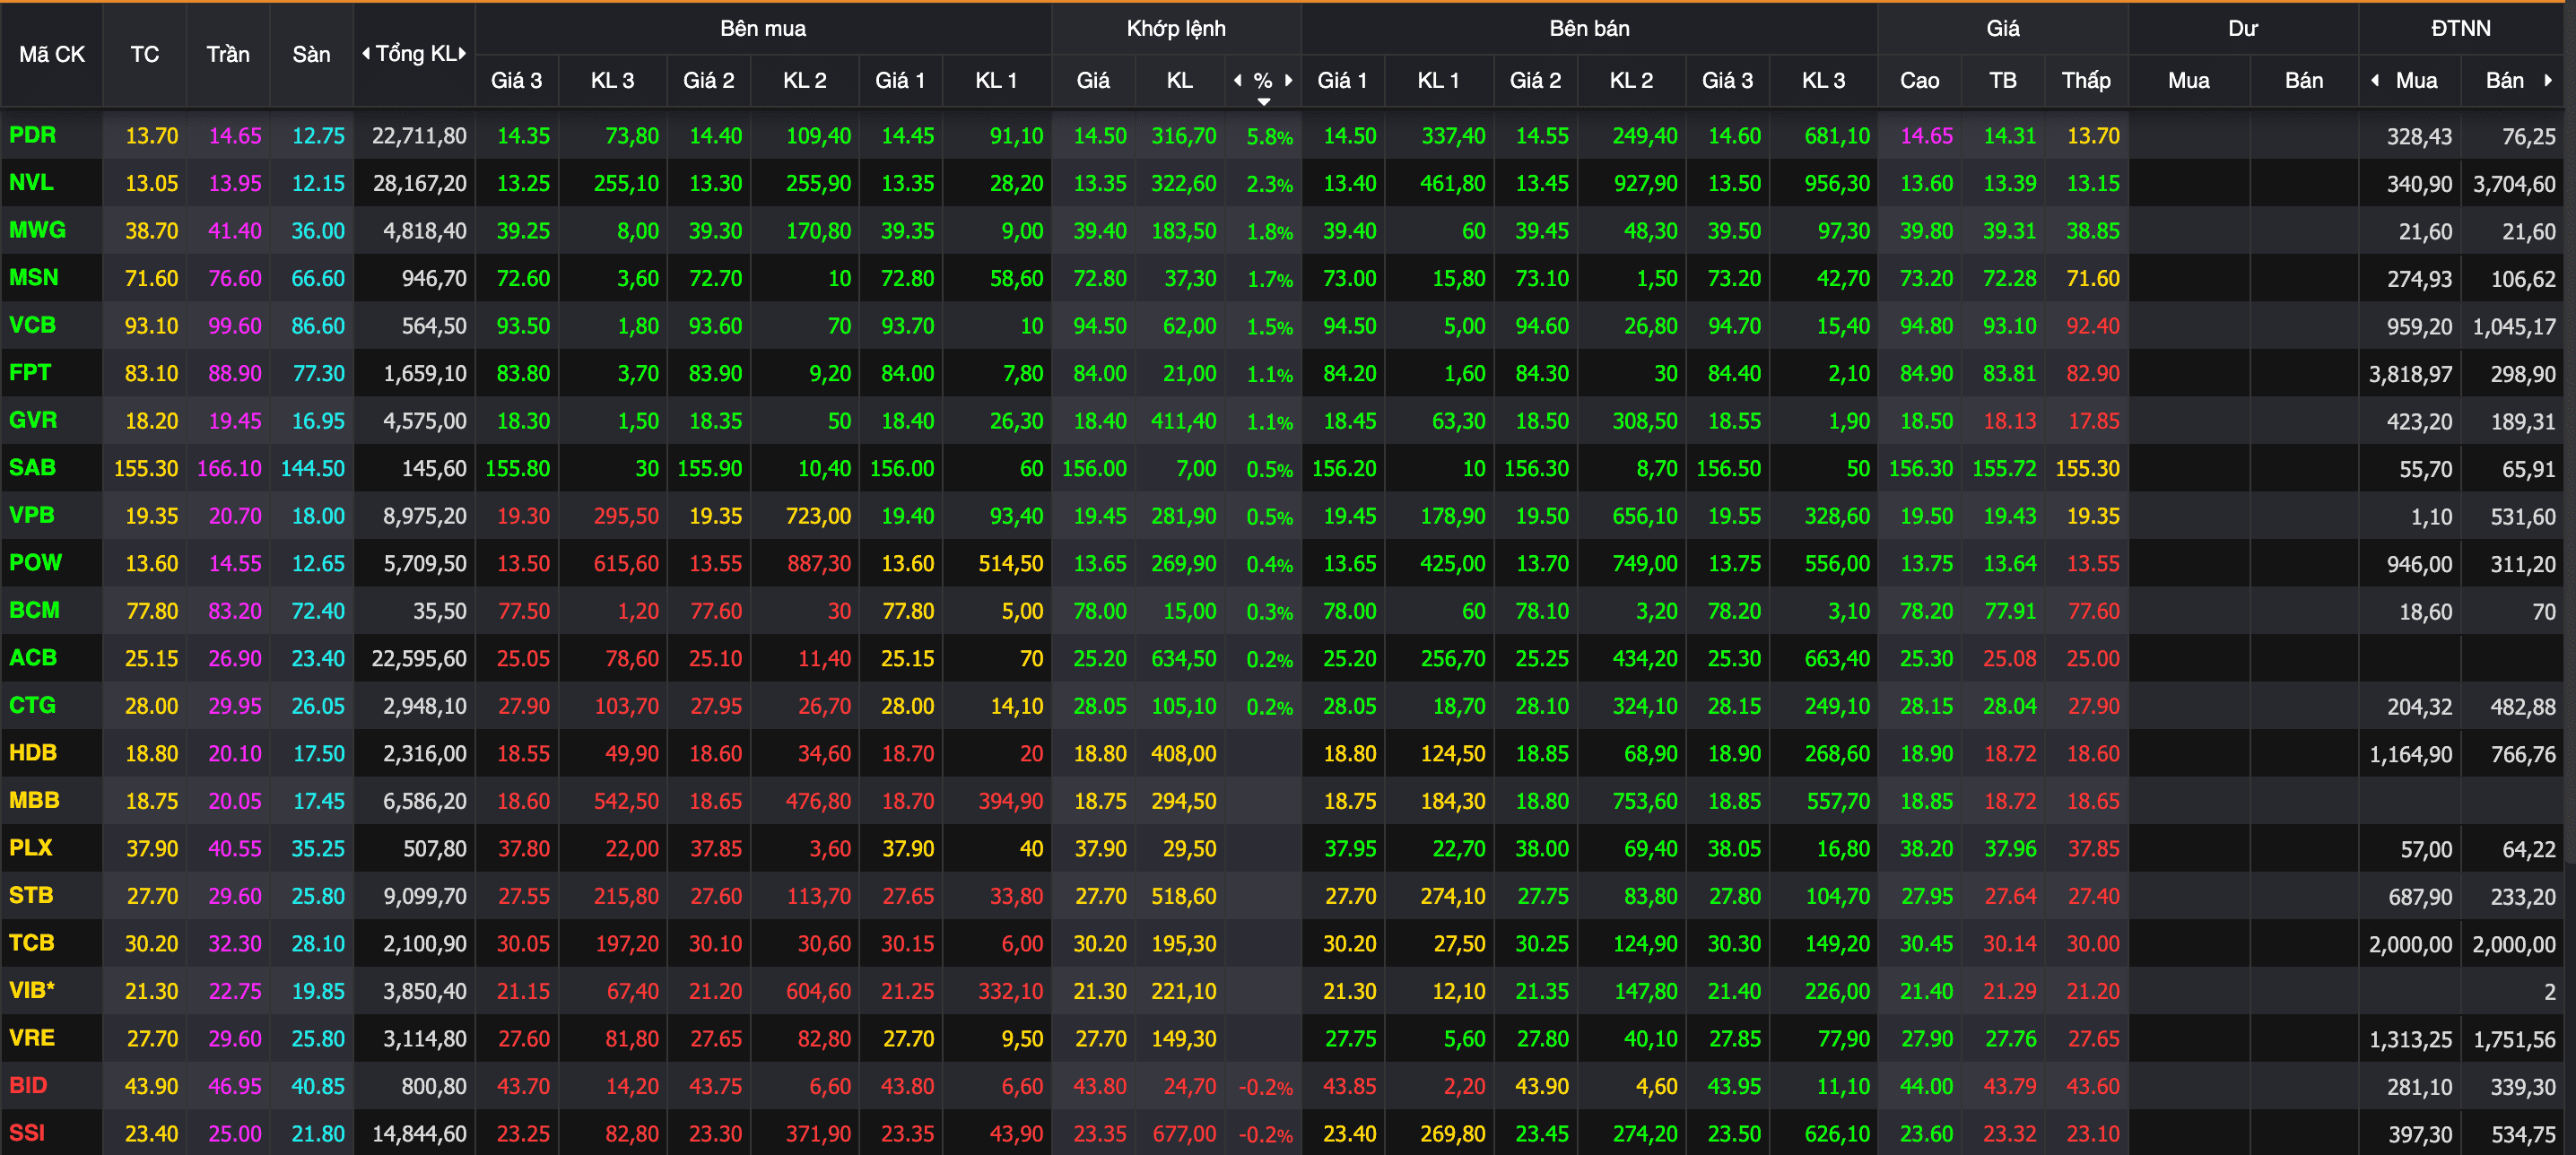Click TCB foreign sell value 2,000,00
2576x1155 pixels.
click(2514, 943)
